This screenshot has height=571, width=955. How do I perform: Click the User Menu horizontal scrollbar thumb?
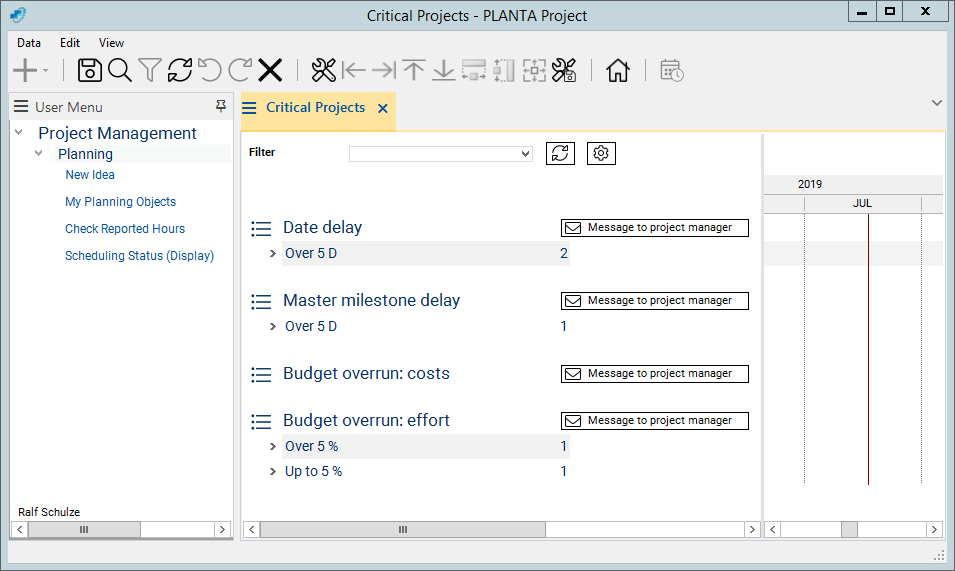pos(84,530)
